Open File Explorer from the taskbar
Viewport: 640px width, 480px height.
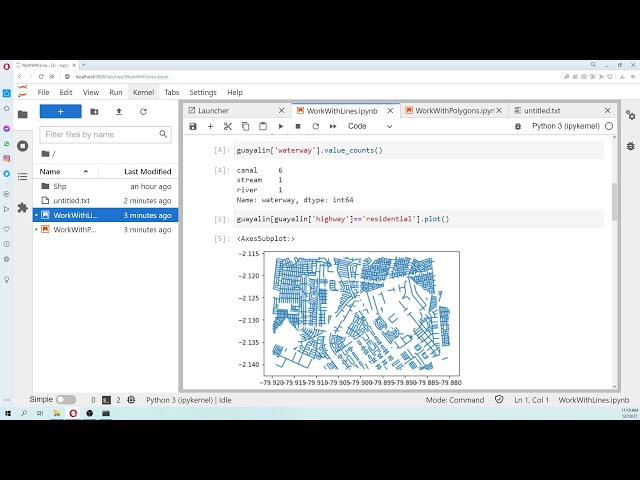click(x=56, y=413)
